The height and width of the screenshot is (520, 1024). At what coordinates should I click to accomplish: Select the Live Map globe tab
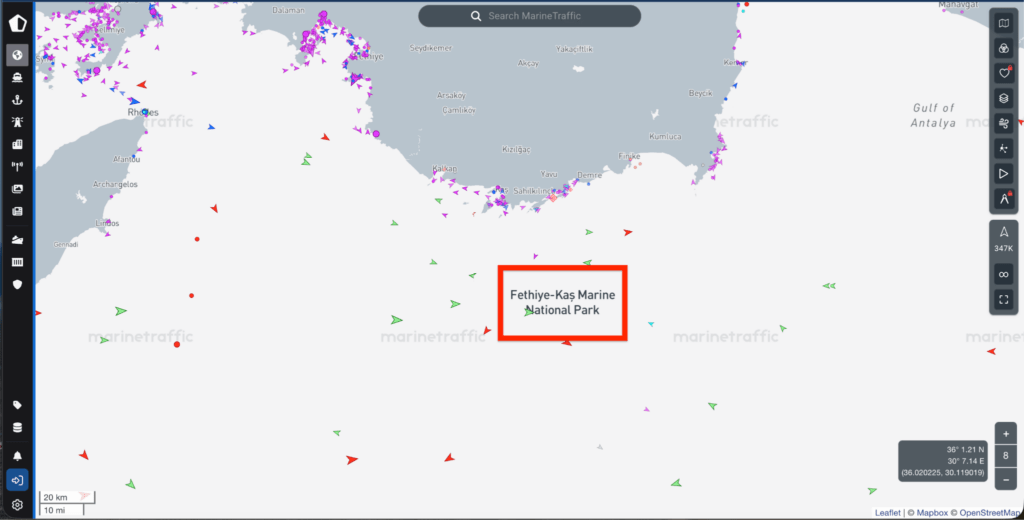pyautogui.click(x=17, y=55)
